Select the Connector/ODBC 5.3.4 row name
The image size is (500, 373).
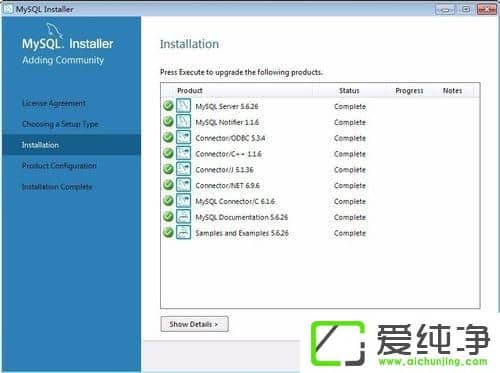point(230,138)
